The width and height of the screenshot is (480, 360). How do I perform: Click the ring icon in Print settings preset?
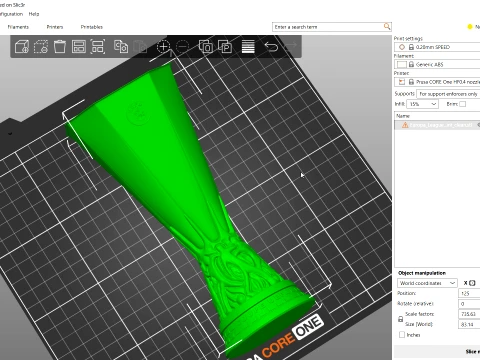pos(402,47)
